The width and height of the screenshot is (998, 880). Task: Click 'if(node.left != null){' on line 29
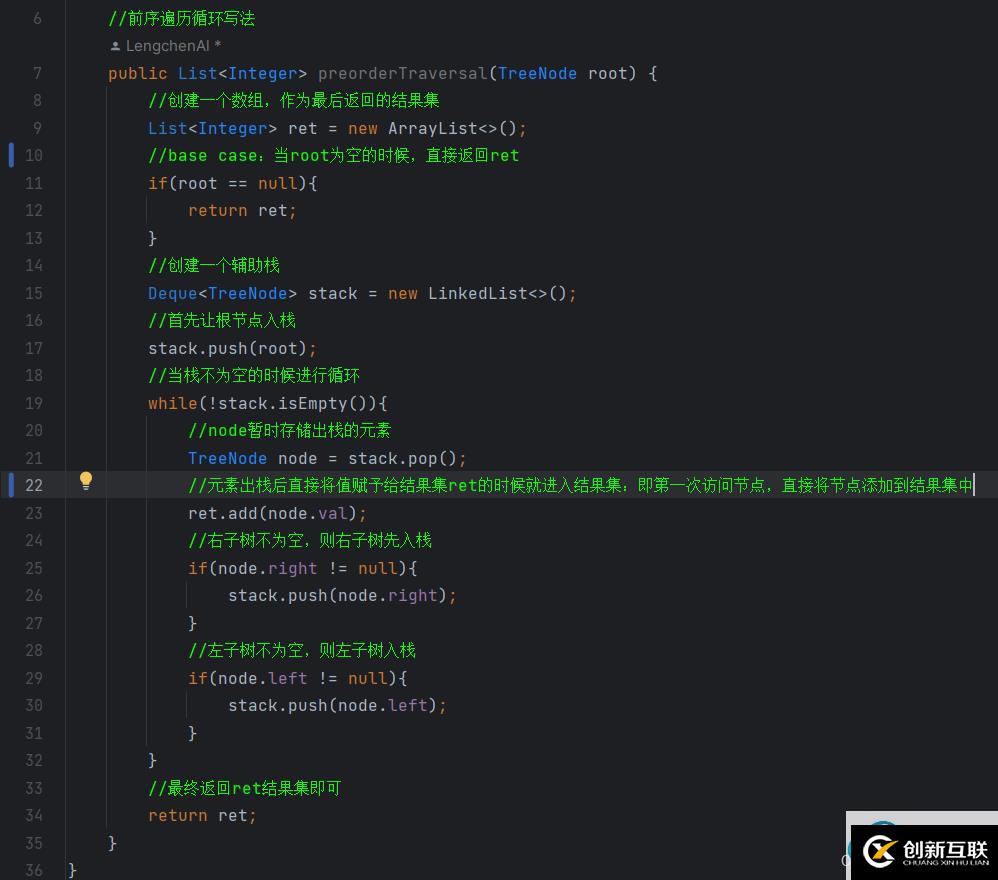coord(298,678)
